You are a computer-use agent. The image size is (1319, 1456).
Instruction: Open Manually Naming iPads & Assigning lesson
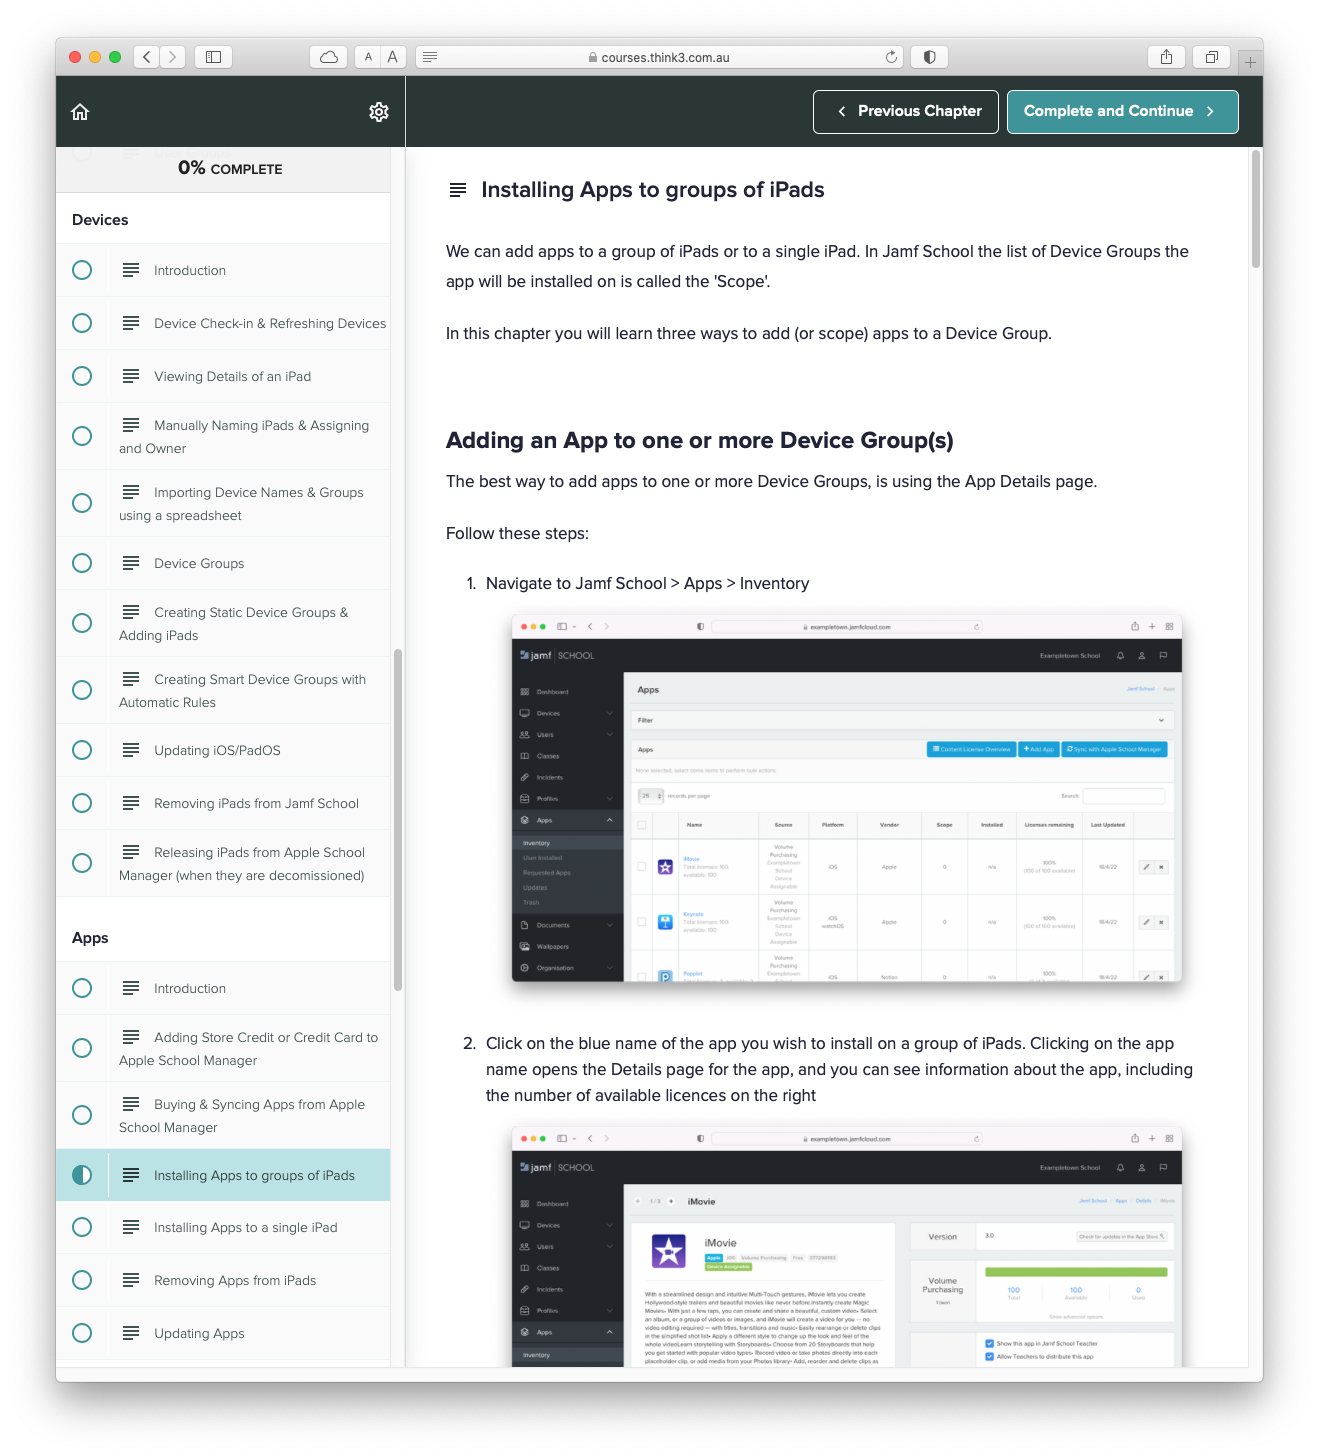[x=223, y=436]
